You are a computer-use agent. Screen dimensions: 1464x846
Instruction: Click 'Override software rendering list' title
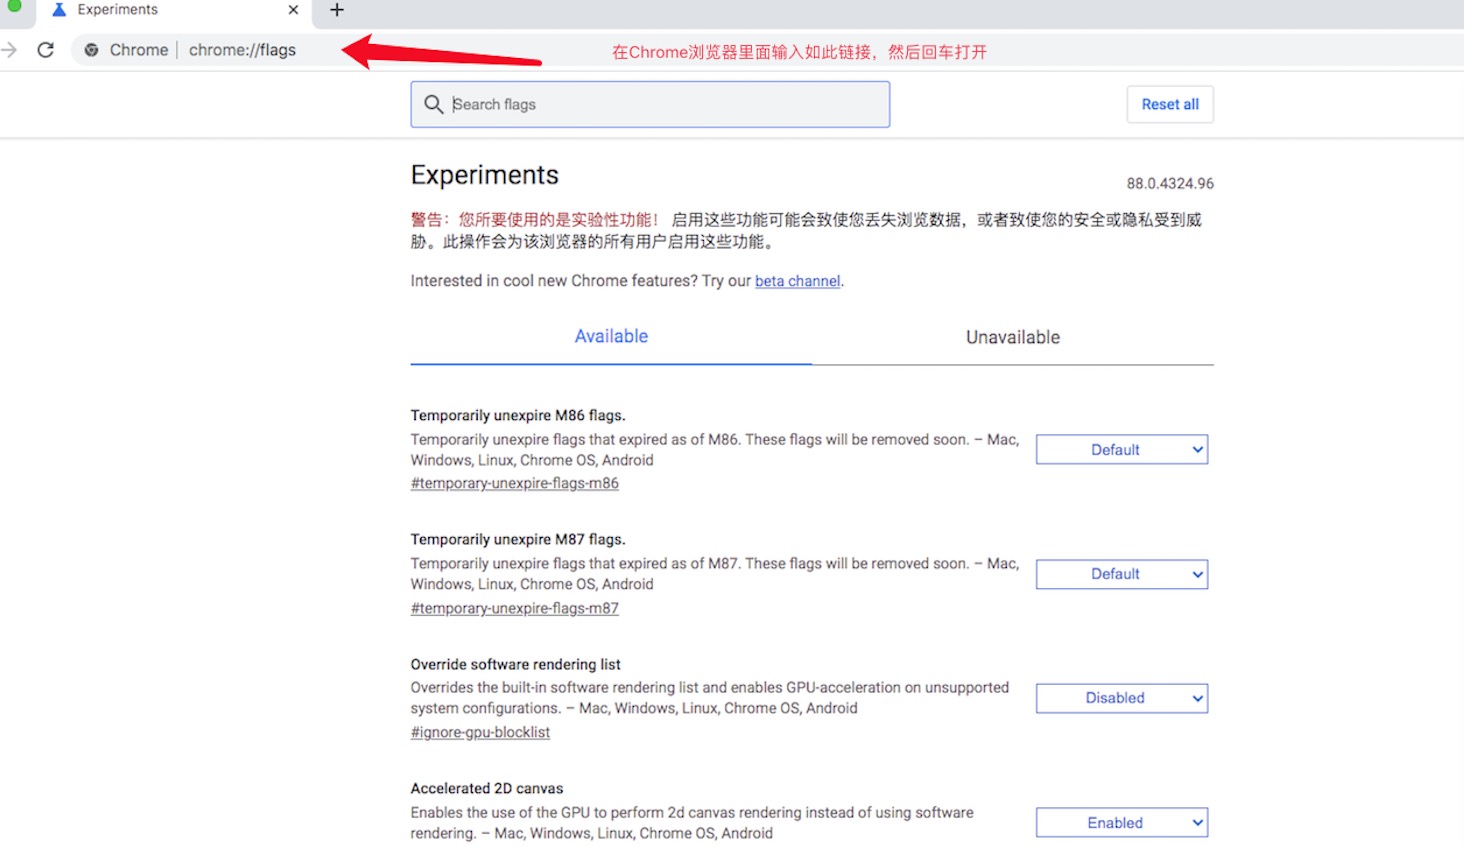click(516, 664)
